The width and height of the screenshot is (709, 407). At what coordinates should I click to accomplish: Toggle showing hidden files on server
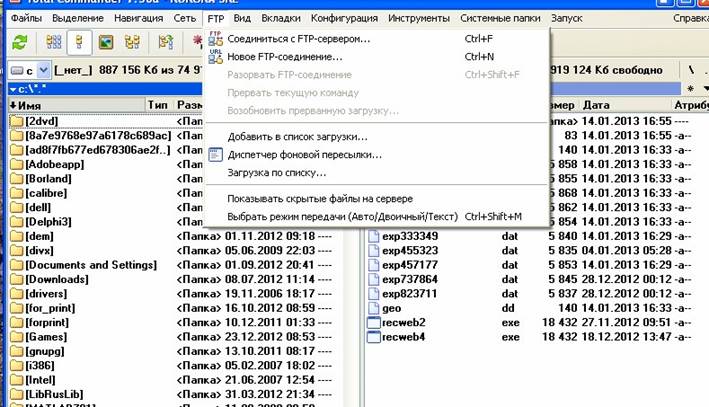(x=319, y=198)
